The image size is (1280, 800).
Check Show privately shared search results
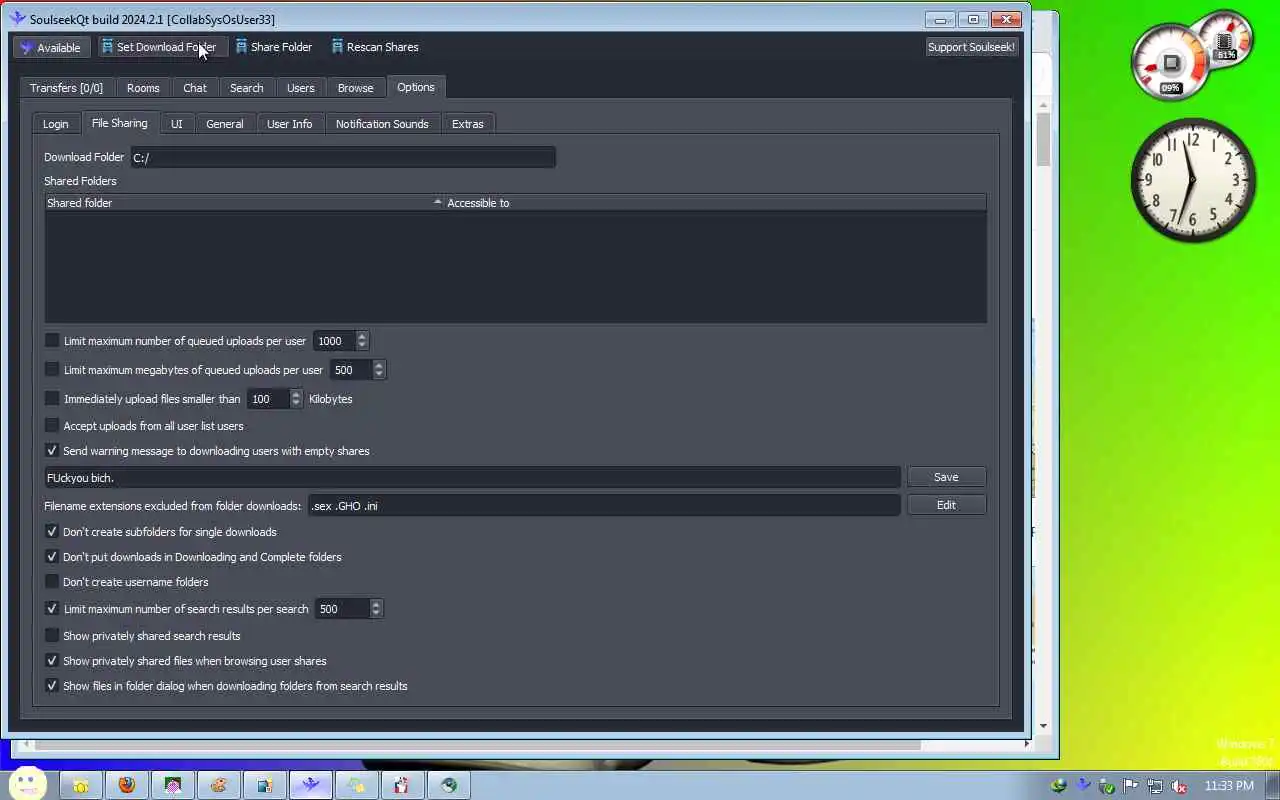pyautogui.click(x=52, y=636)
